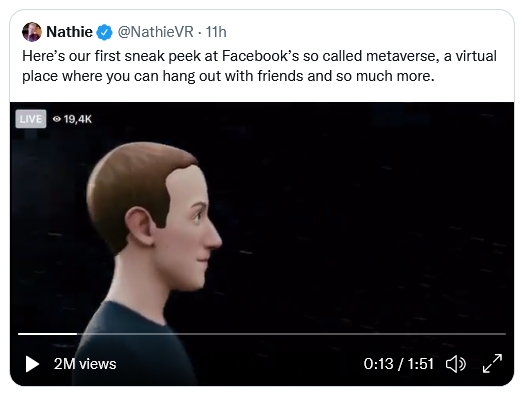Click the tweet text about Facebook's metaverse
The width and height of the screenshot is (522, 396).
click(259, 66)
